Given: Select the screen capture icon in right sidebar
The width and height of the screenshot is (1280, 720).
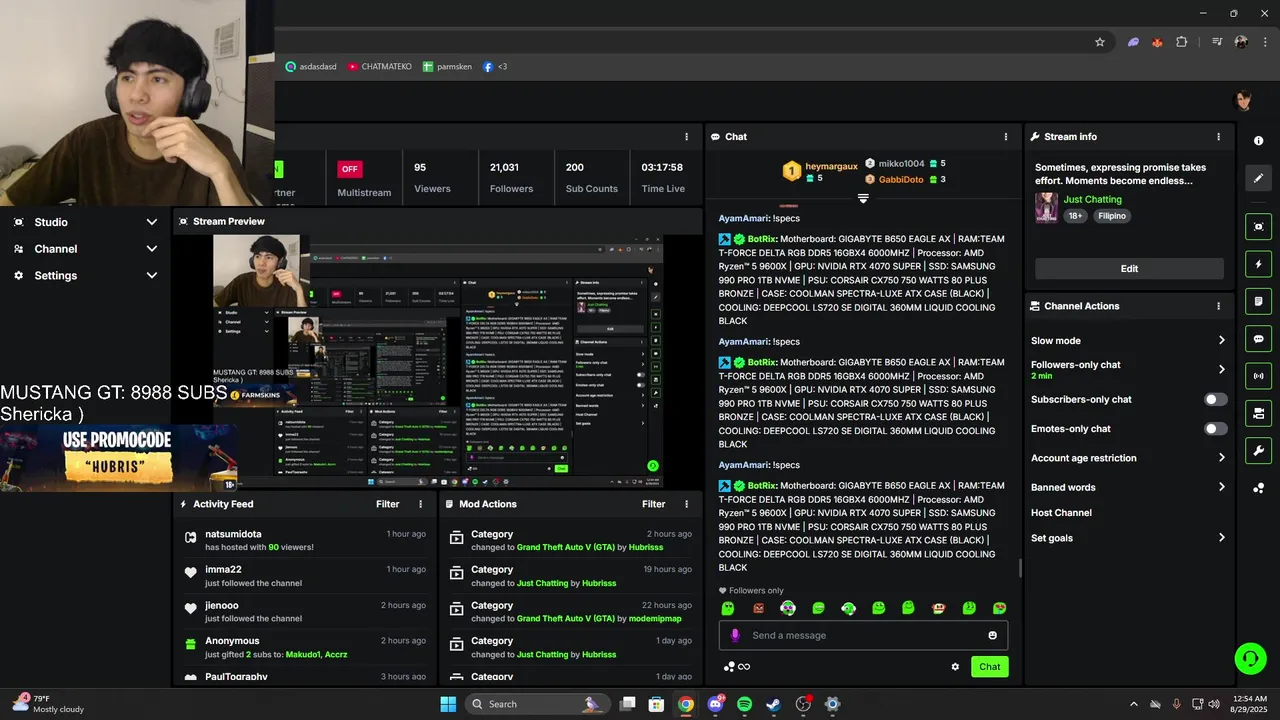Looking at the screenshot, I should click(1259, 227).
